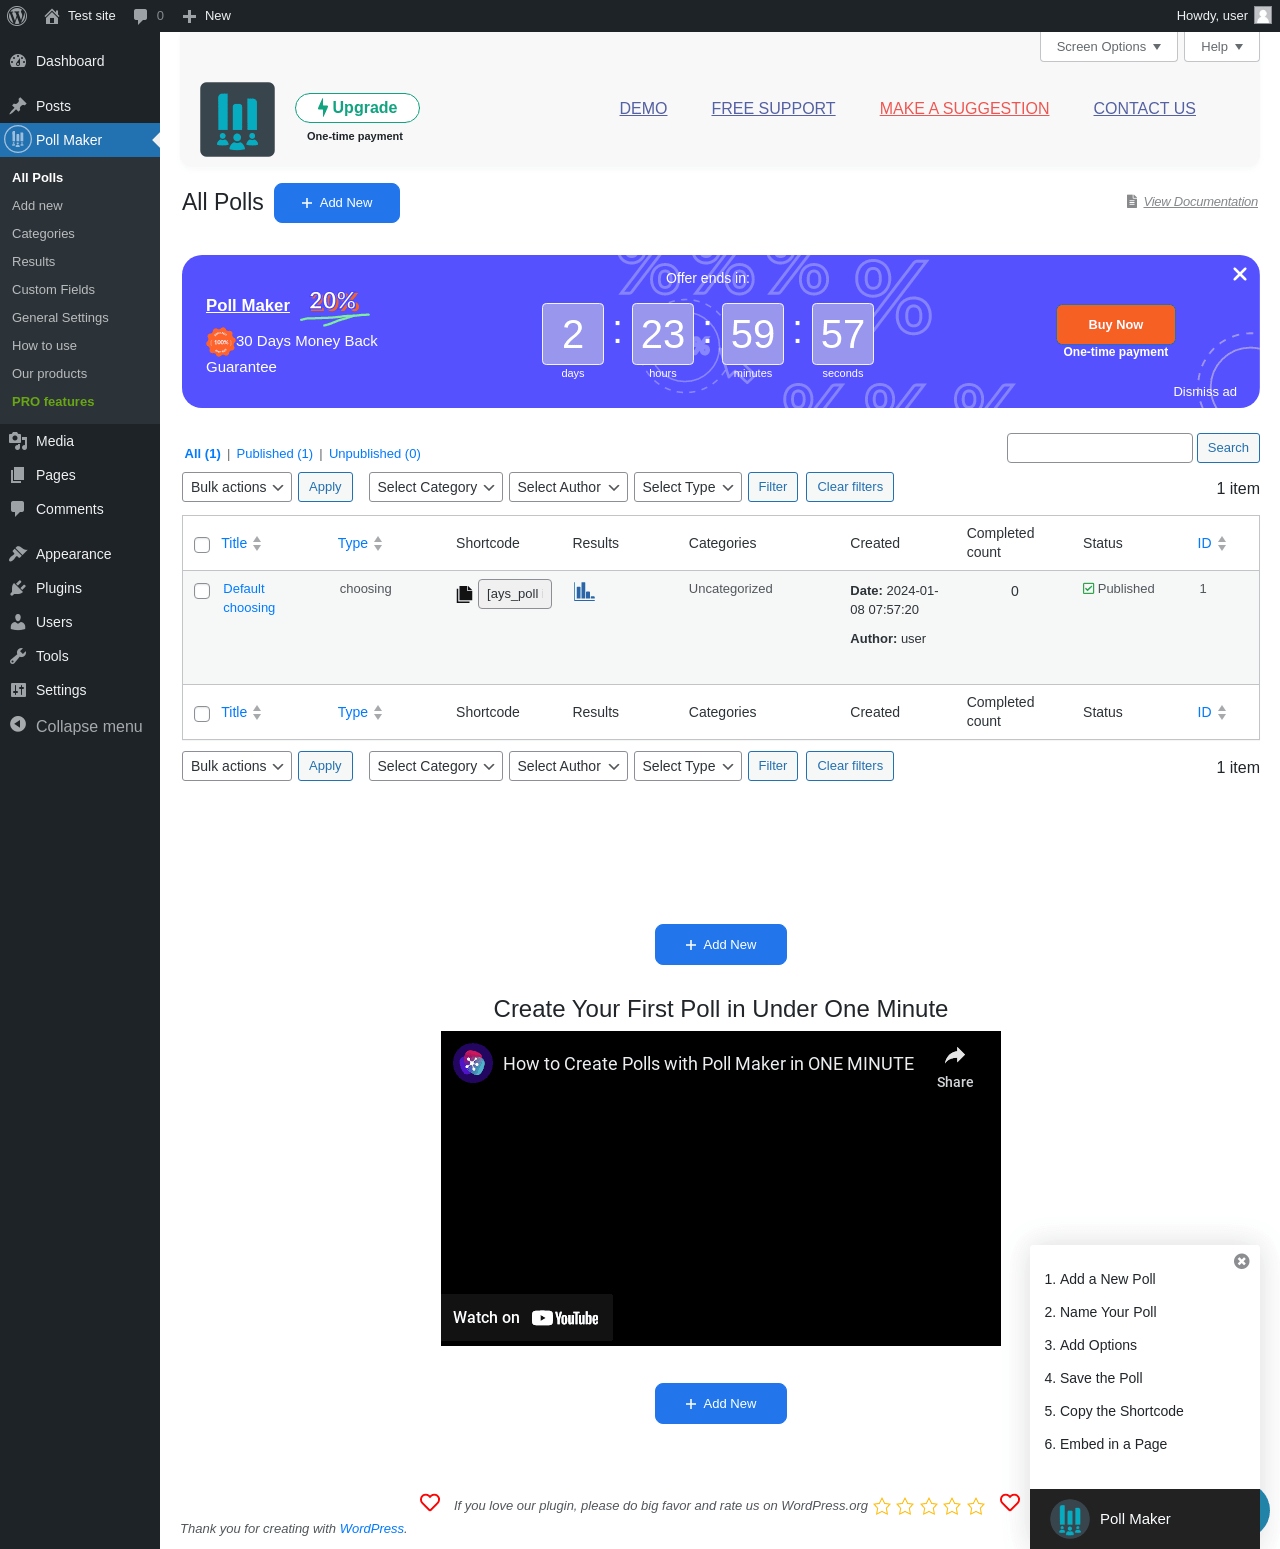Sort polls by ID in header row

(1212, 543)
